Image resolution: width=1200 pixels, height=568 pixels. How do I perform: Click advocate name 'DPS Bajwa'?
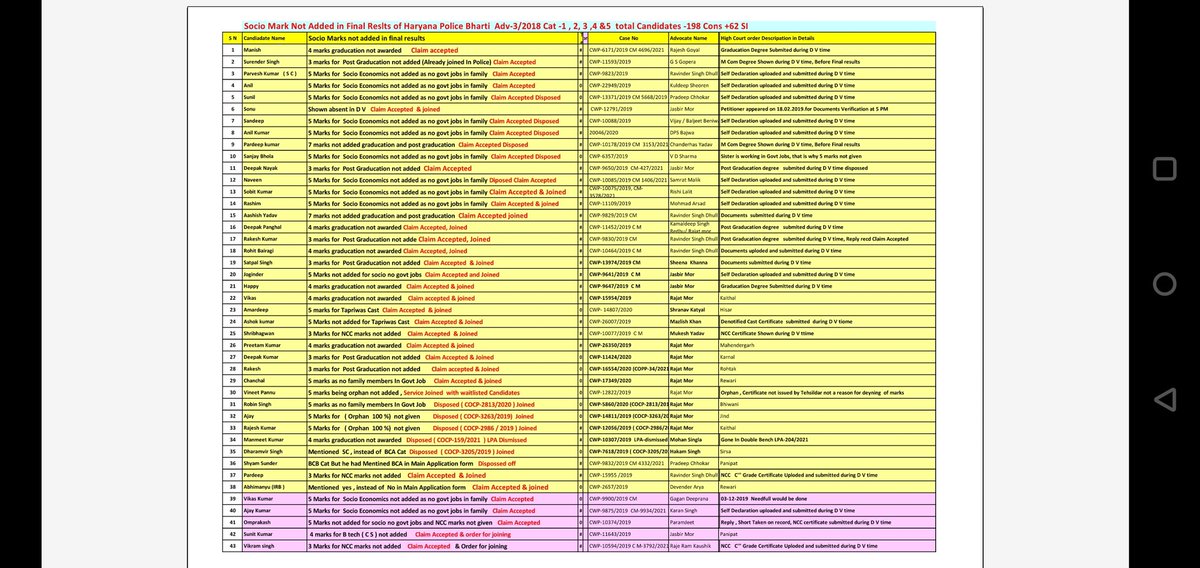[x=683, y=133]
